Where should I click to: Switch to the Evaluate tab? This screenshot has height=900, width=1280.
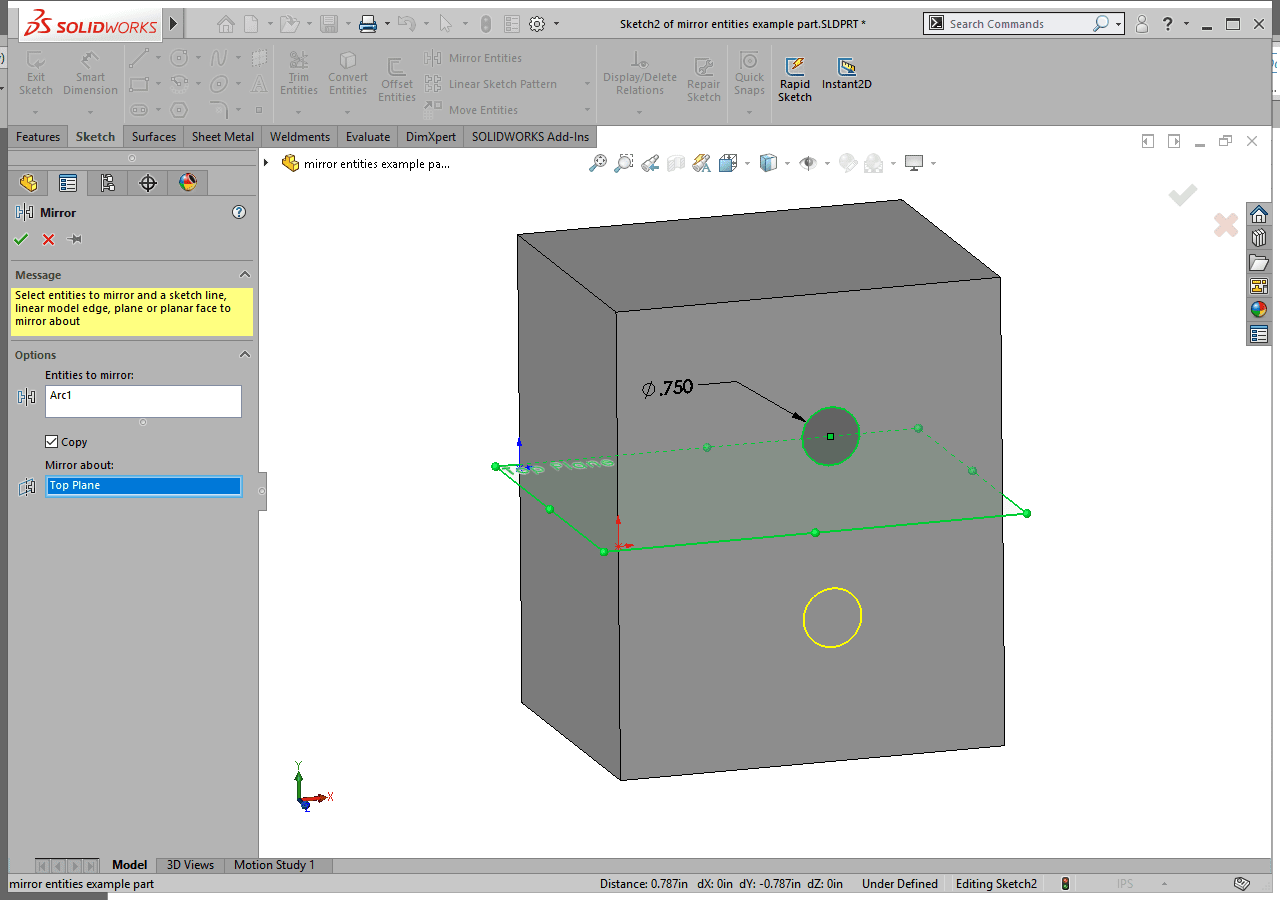368,137
